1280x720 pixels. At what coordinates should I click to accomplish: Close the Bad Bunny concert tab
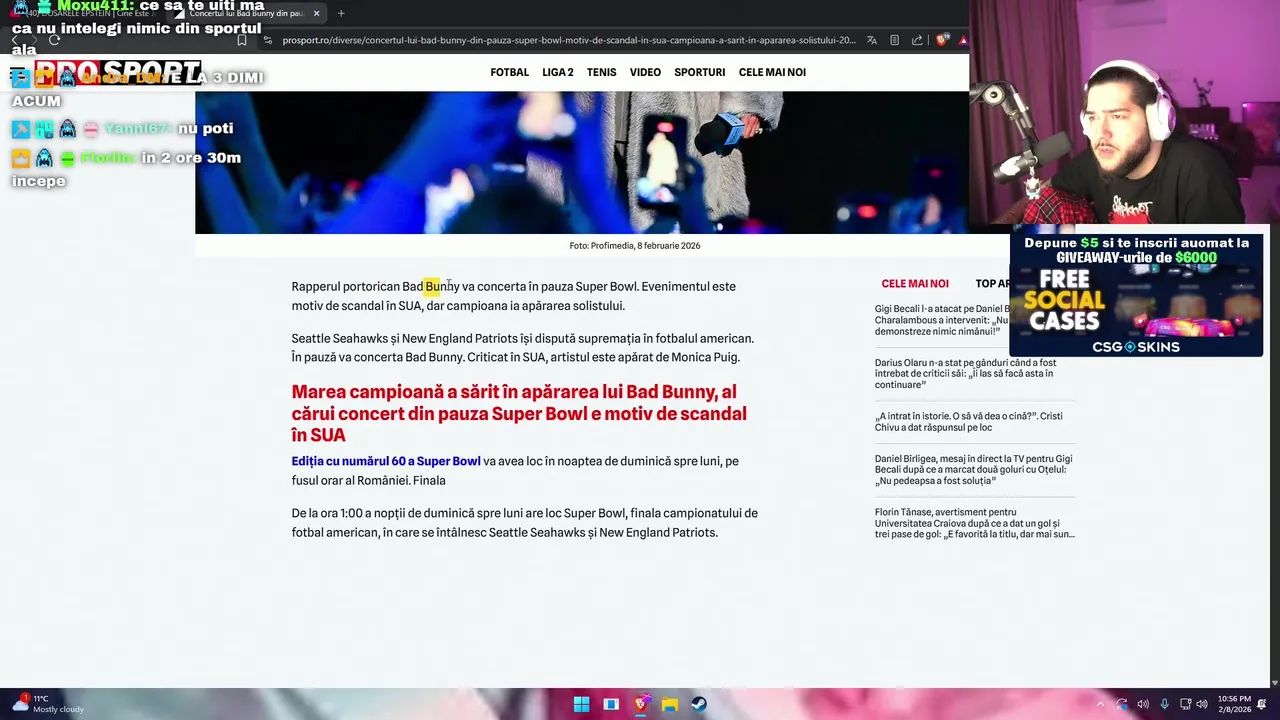pyautogui.click(x=316, y=13)
